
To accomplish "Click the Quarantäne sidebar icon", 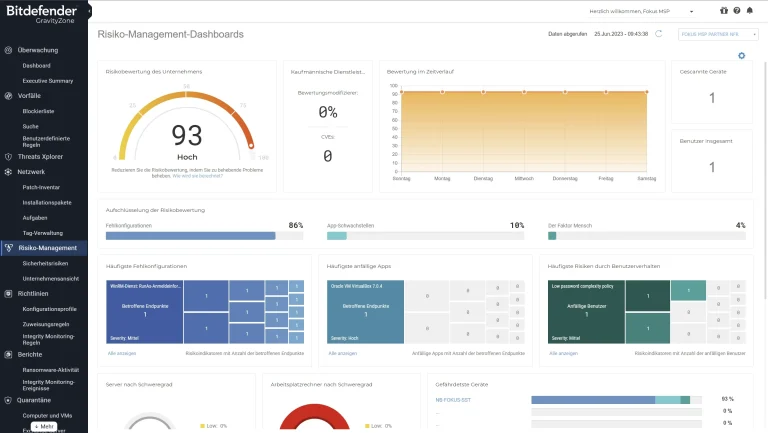I will pos(8,400).
